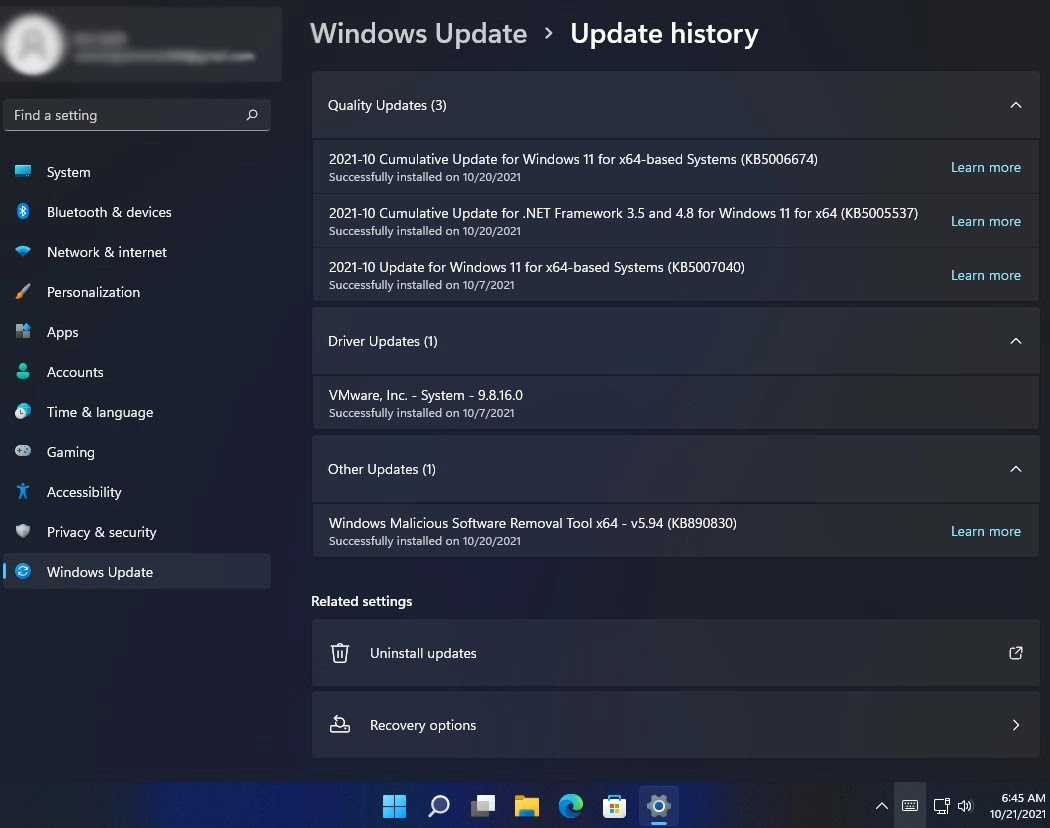This screenshot has height=828, width=1050.
Task: Open Recovery options
Action: 676,725
